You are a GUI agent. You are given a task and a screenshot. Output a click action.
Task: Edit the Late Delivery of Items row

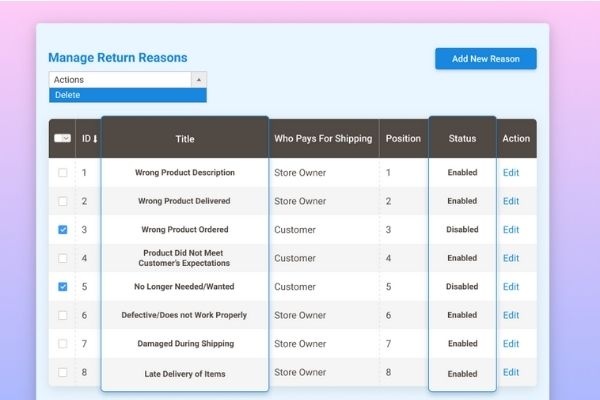(x=510, y=373)
